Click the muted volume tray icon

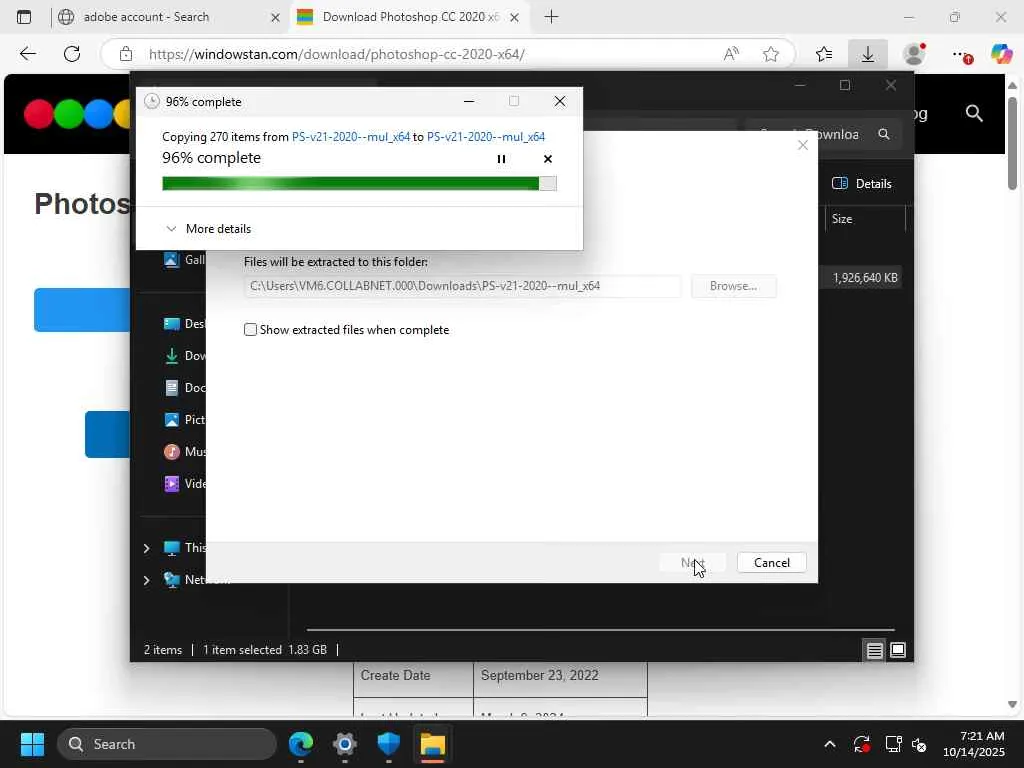tap(919, 744)
